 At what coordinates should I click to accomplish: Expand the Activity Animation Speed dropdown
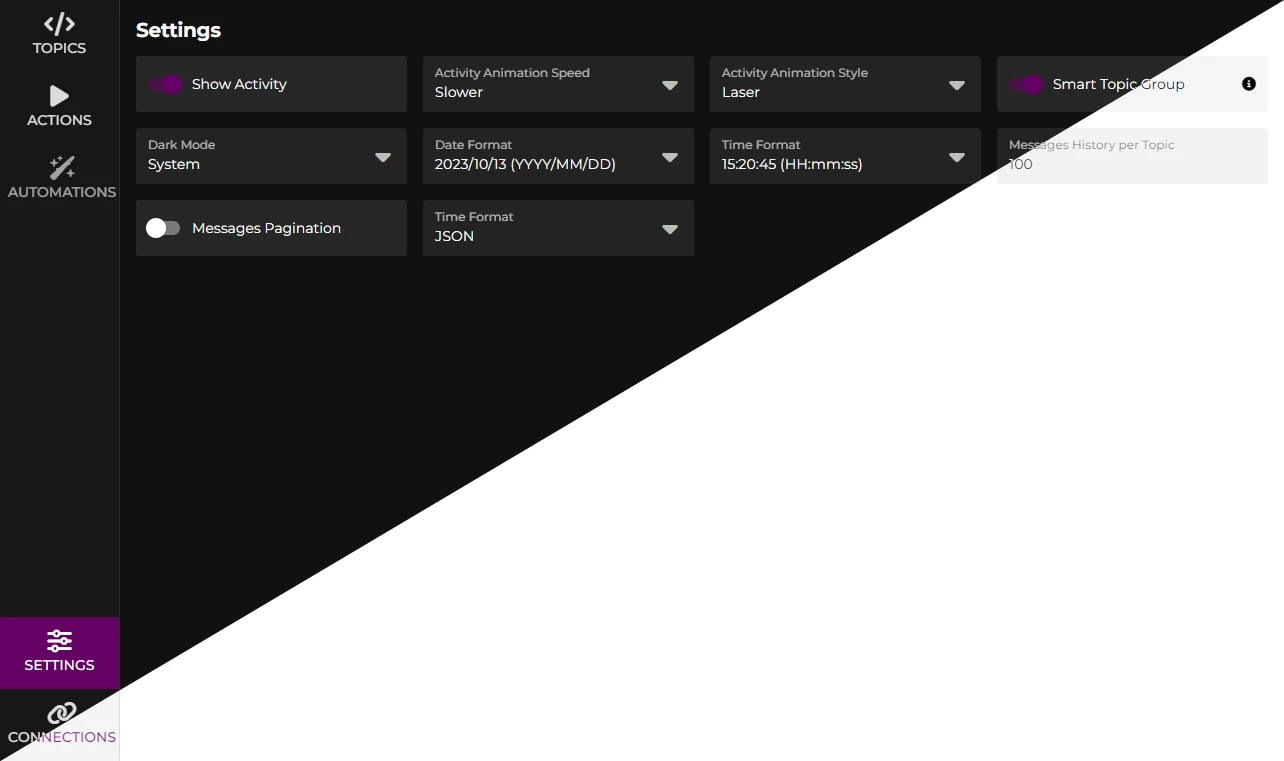pos(558,84)
